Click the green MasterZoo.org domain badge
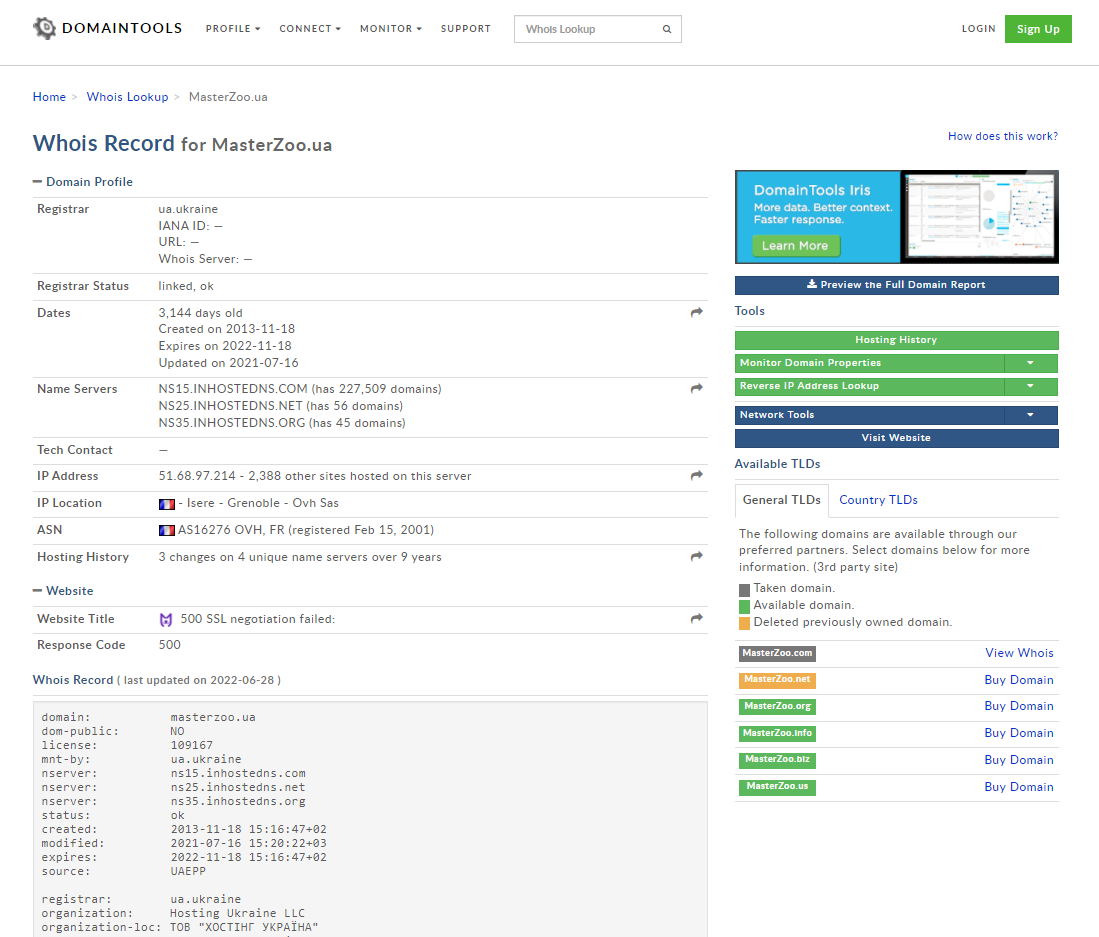The image size is (1099, 937). [777, 706]
